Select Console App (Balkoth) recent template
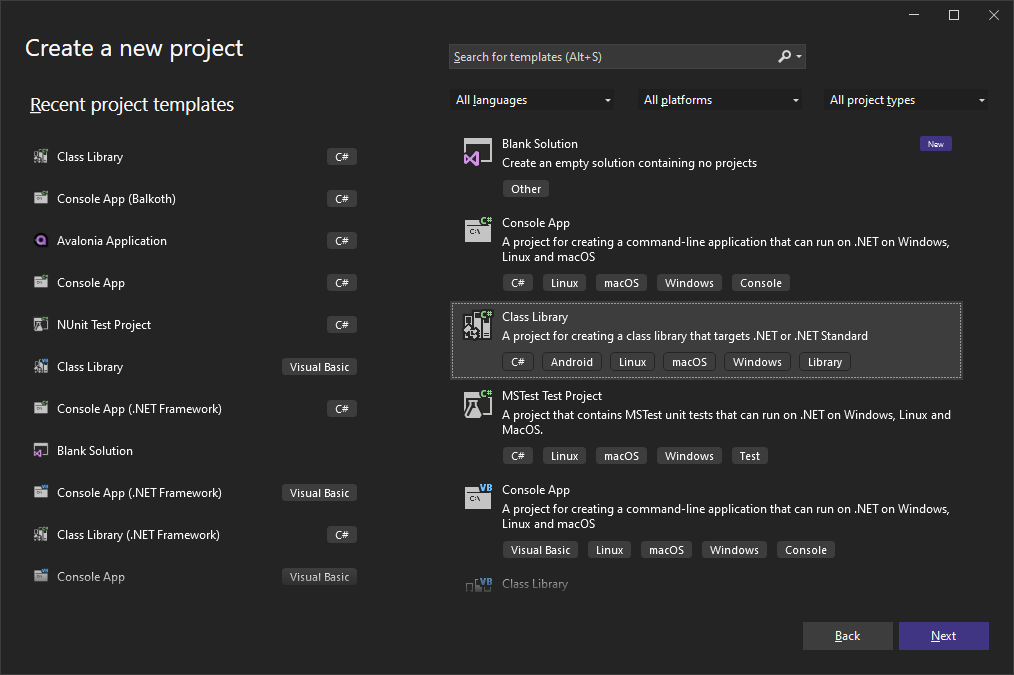1014x675 pixels. [x=116, y=199]
